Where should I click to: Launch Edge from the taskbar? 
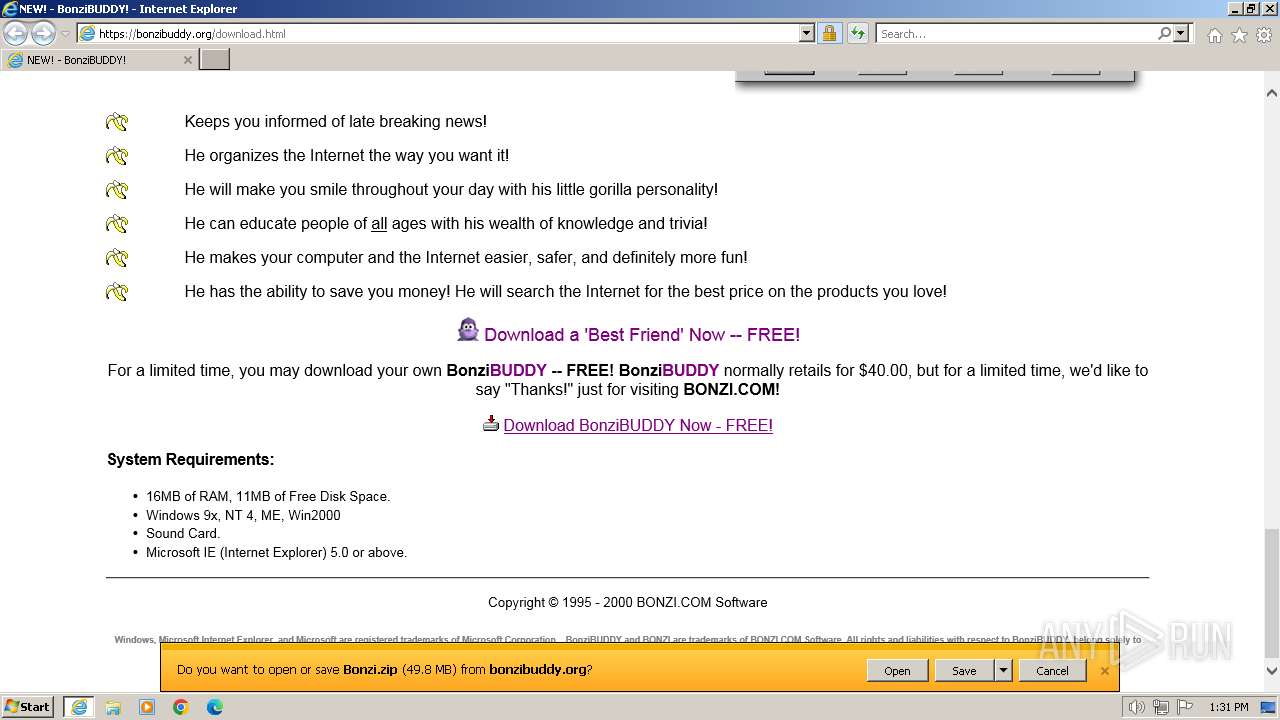[215, 707]
